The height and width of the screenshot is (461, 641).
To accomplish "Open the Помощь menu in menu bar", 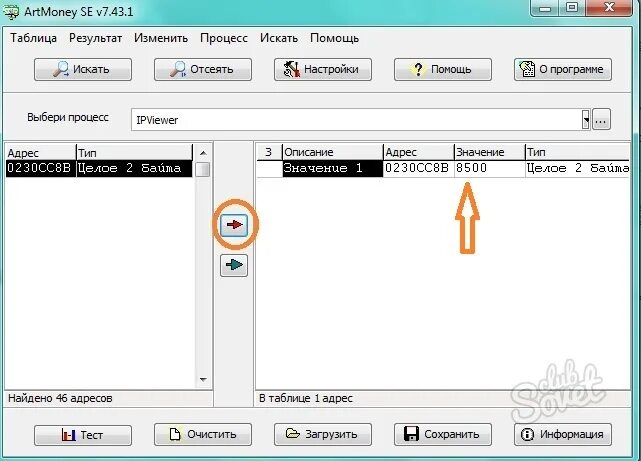I will [334, 38].
